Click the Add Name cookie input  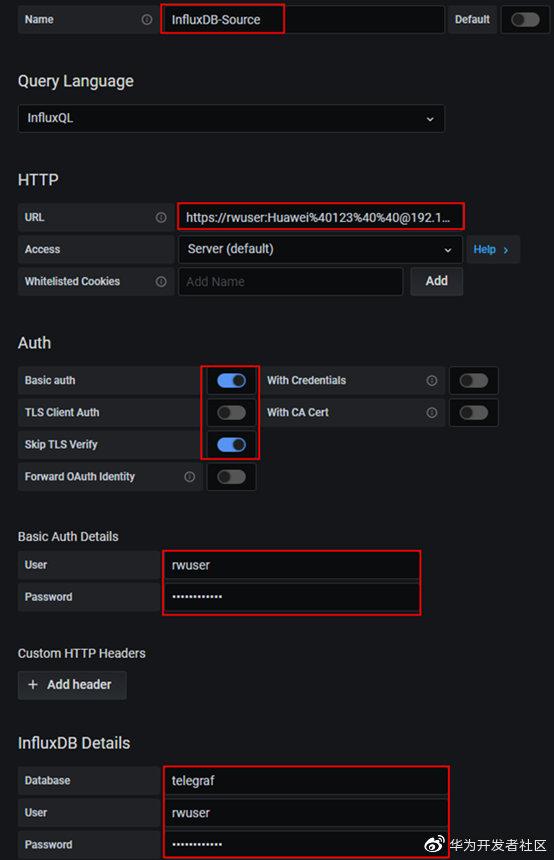click(x=291, y=281)
